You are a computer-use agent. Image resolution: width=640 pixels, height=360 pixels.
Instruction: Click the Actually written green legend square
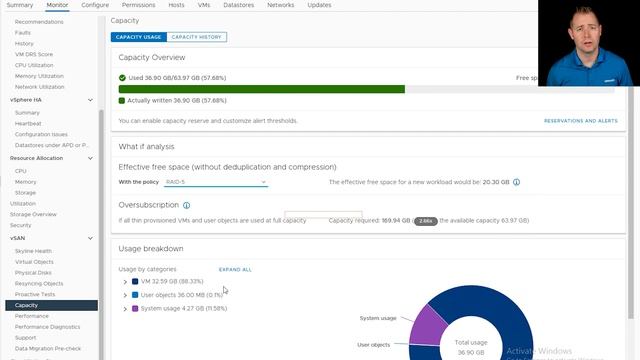point(122,100)
